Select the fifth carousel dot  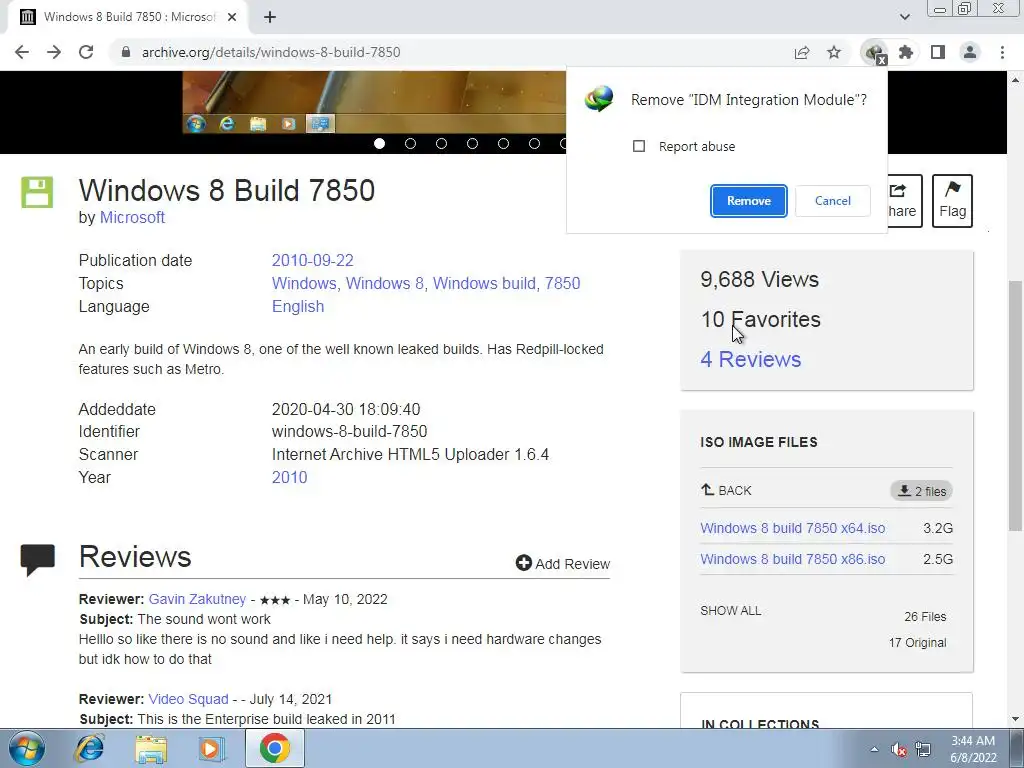coord(504,144)
